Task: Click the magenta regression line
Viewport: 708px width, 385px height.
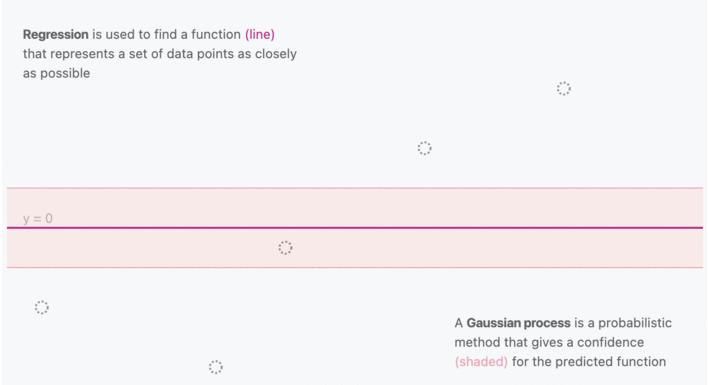Action: click(x=355, y=228)
